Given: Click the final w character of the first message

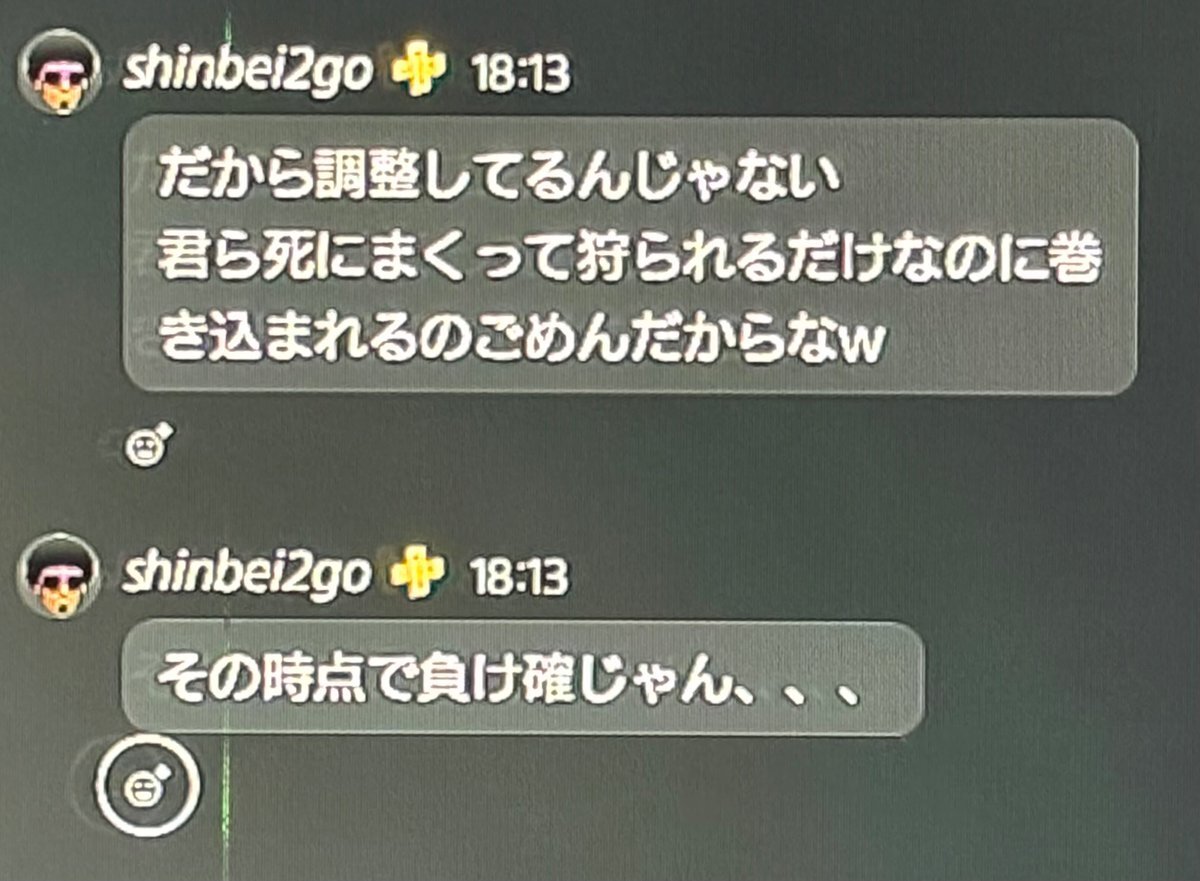Looking at the screenshot, I should click(870, 344).
